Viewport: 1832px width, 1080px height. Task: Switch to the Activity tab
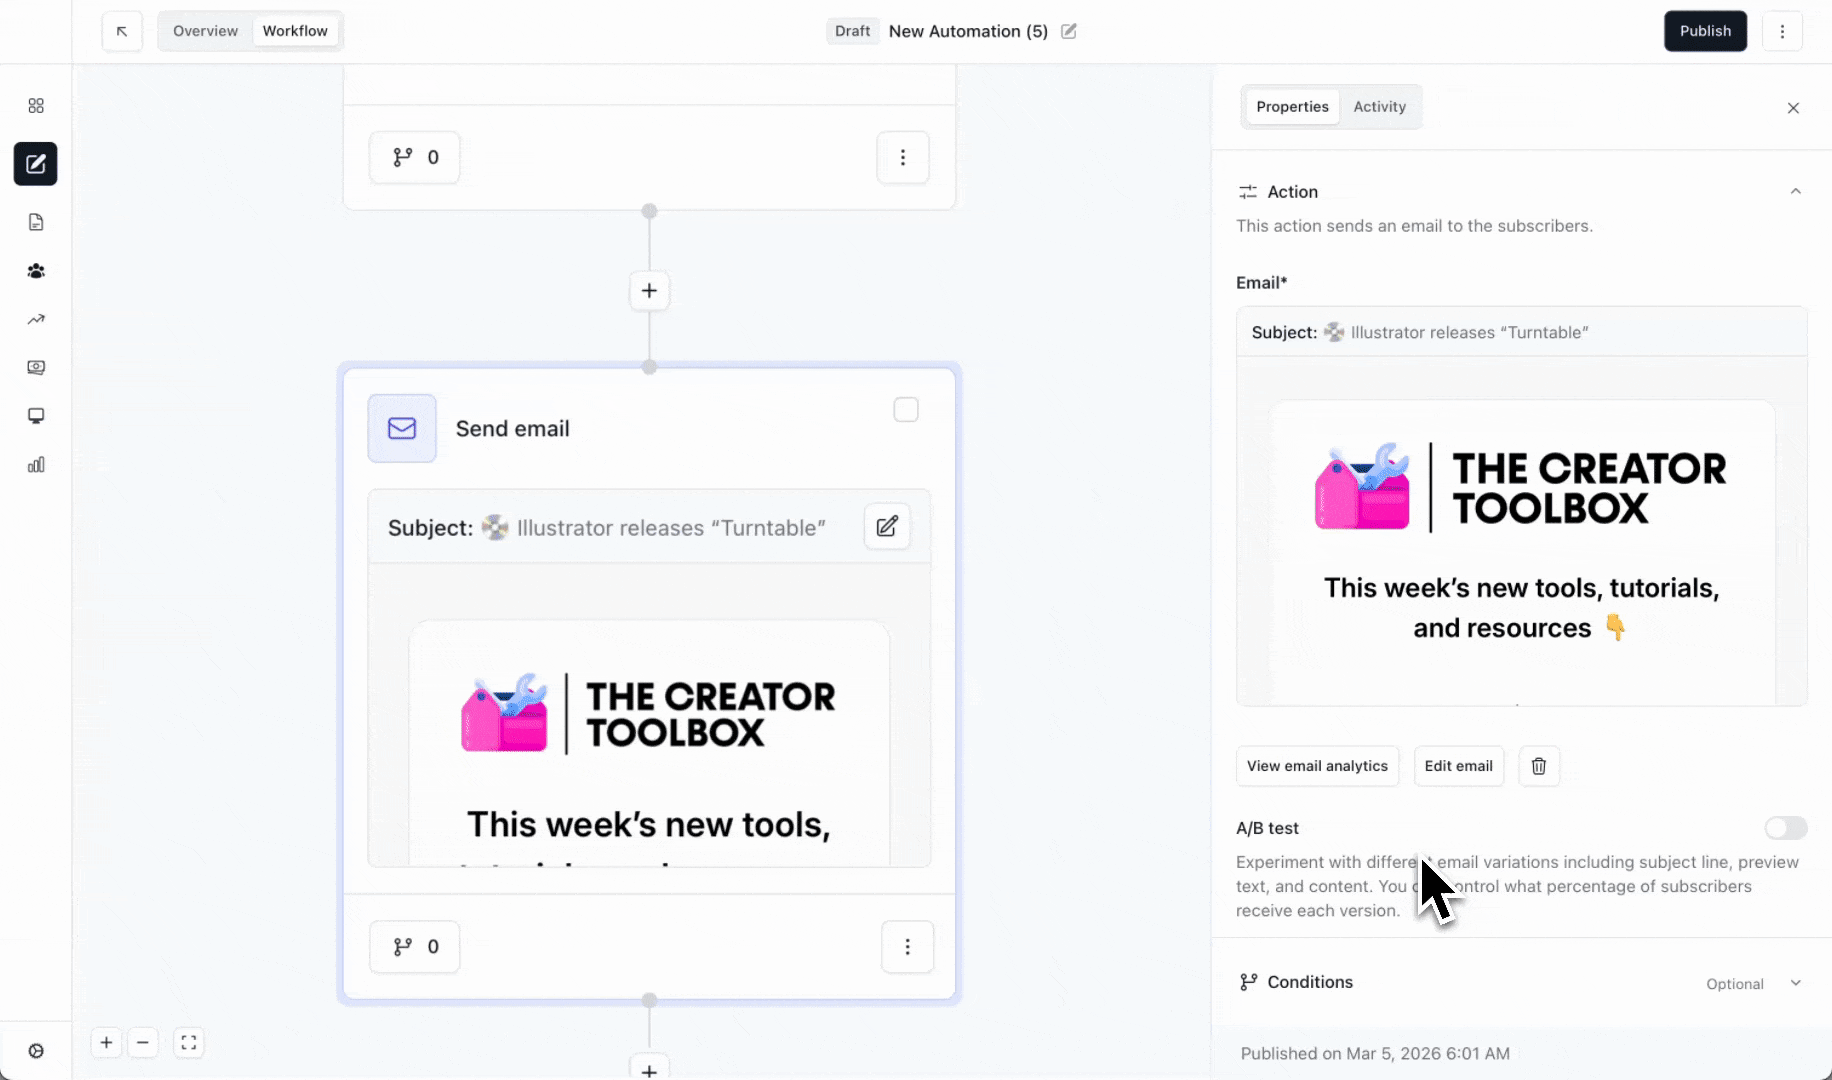[x=1379, y=106]
